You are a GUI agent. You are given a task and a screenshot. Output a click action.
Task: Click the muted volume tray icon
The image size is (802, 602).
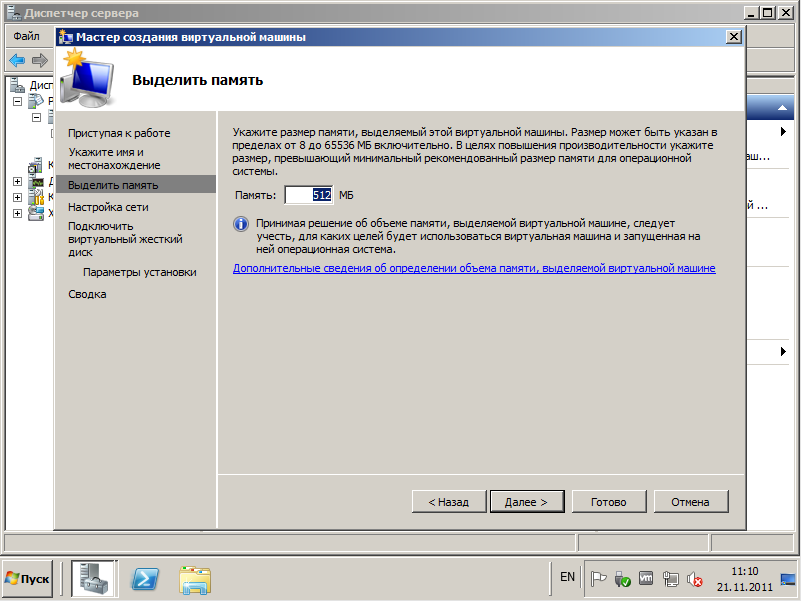[x=694, y=579]
